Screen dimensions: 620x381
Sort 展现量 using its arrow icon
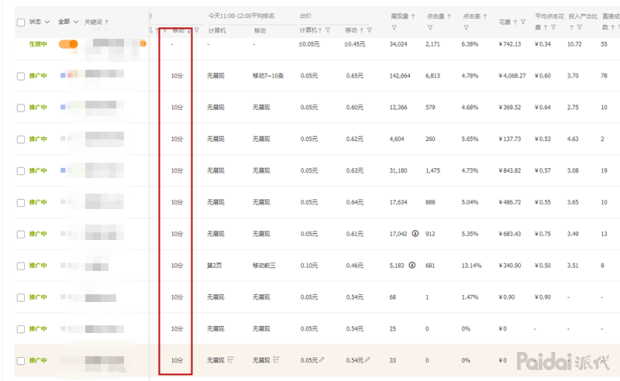[x=413, y=16]
